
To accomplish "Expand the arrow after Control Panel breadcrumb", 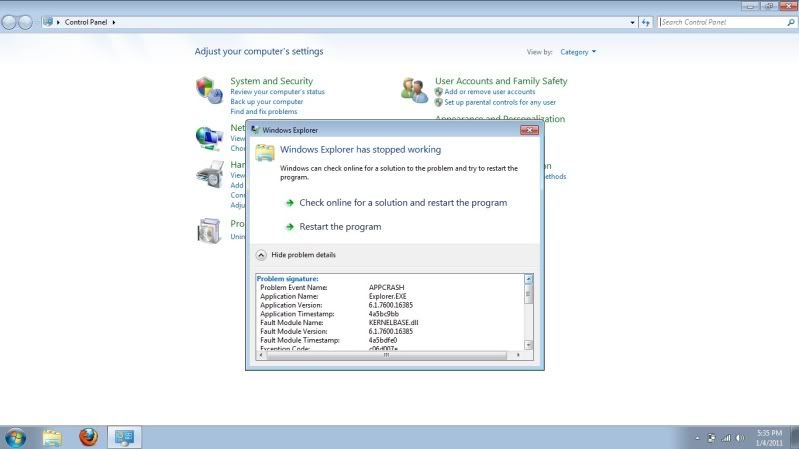I will 114,22.
